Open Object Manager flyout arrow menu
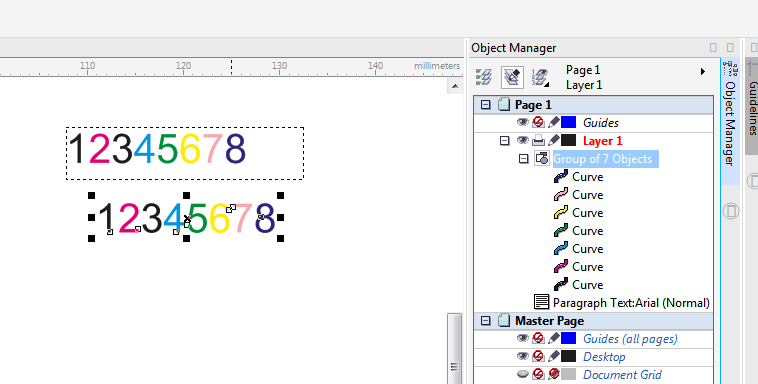 (703, 72)
